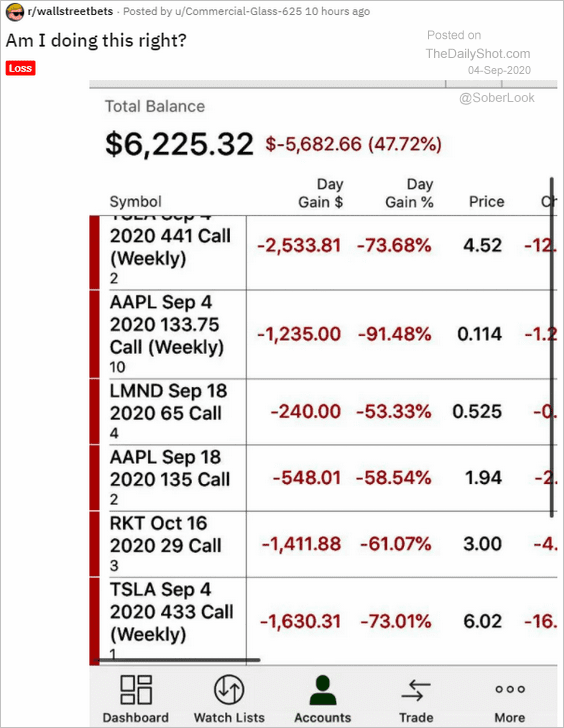The width and height of the screenshot is (564, 728).
Task: Open the RKT Oct 16 29 Call position
Action: pyautogui.click(x=324, y=544)
